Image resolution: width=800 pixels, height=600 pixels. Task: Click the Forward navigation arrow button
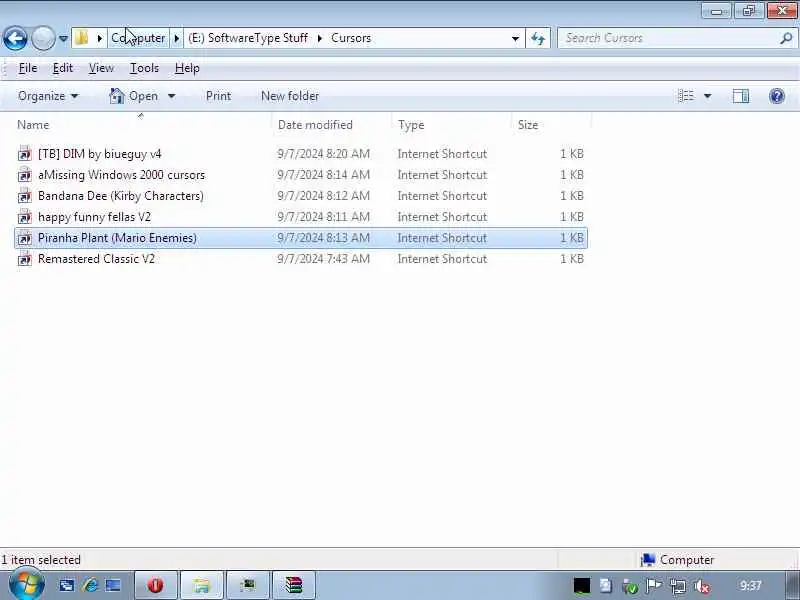click(x=43, y=38)
